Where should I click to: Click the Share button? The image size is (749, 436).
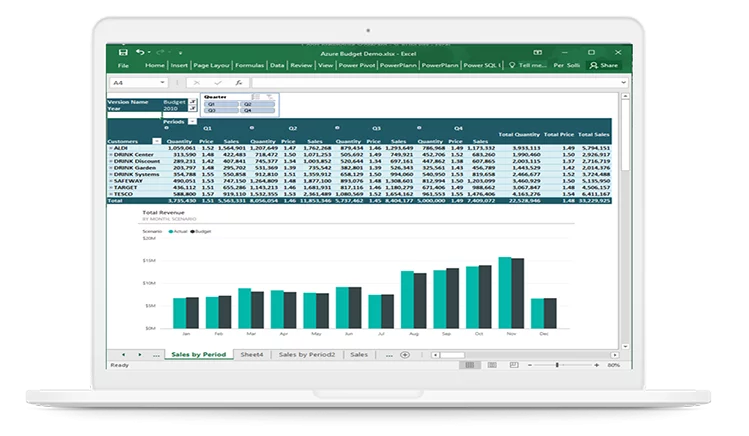(x=604, y=65)
